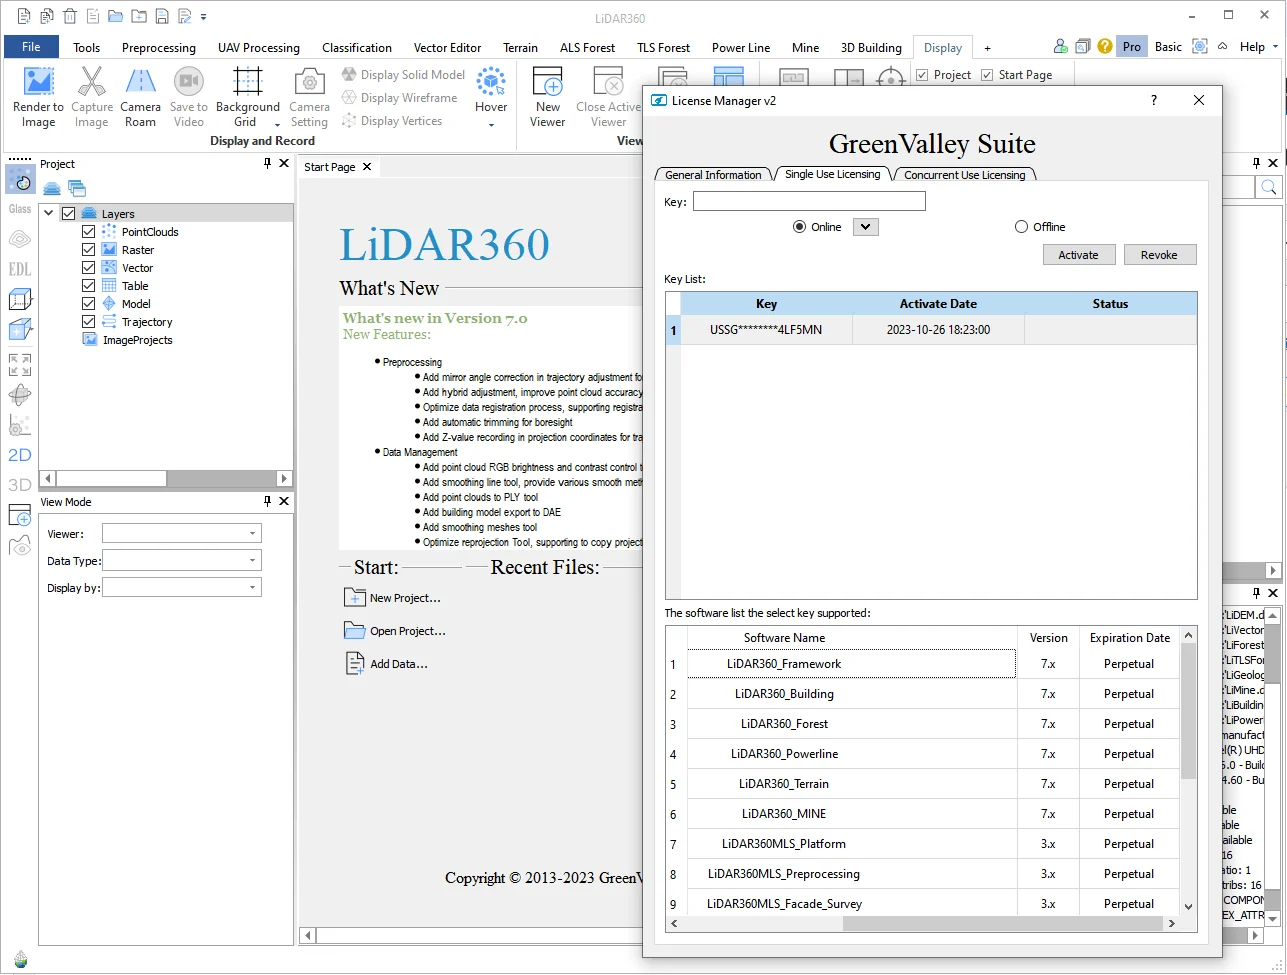Screen dimensions: 1287x975
Task: Click the Close Active Viewer icon
Action: (608, 82)
